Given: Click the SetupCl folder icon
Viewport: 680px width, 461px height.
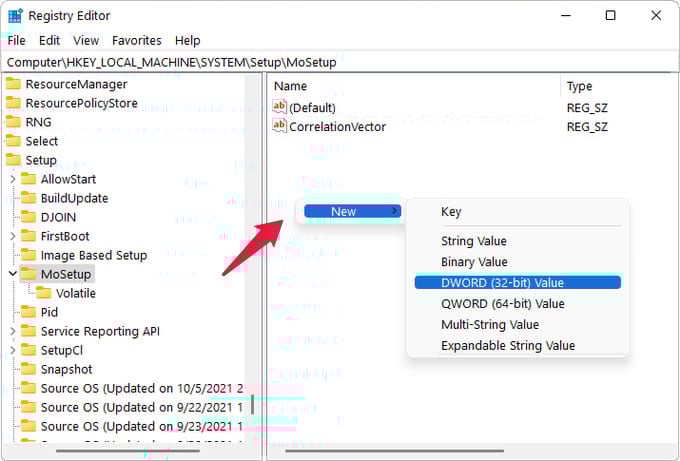Looking at the screenshot, I should (x=29, y=350).
